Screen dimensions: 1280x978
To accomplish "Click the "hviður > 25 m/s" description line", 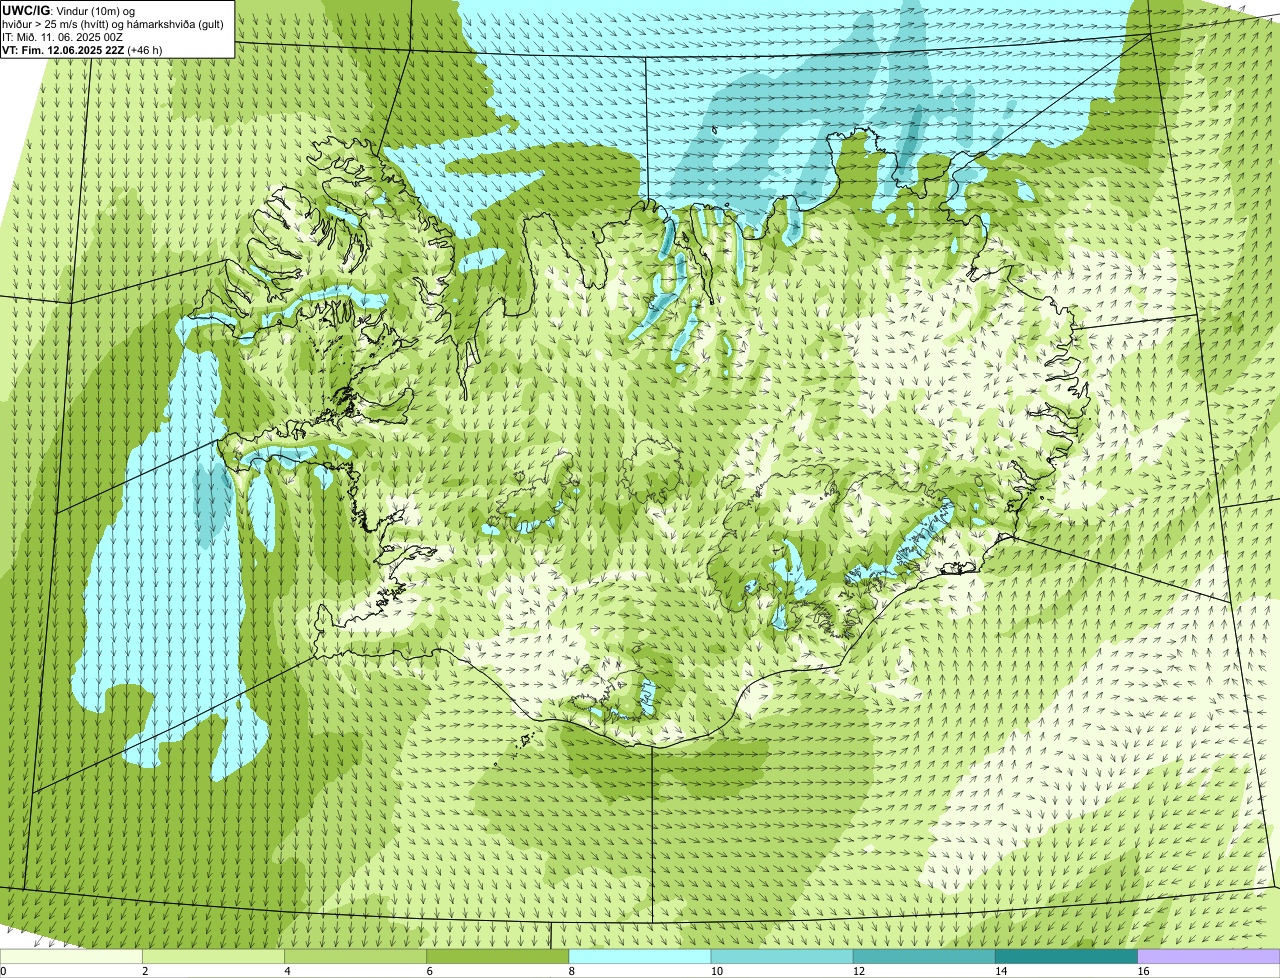I will (113, 24).
